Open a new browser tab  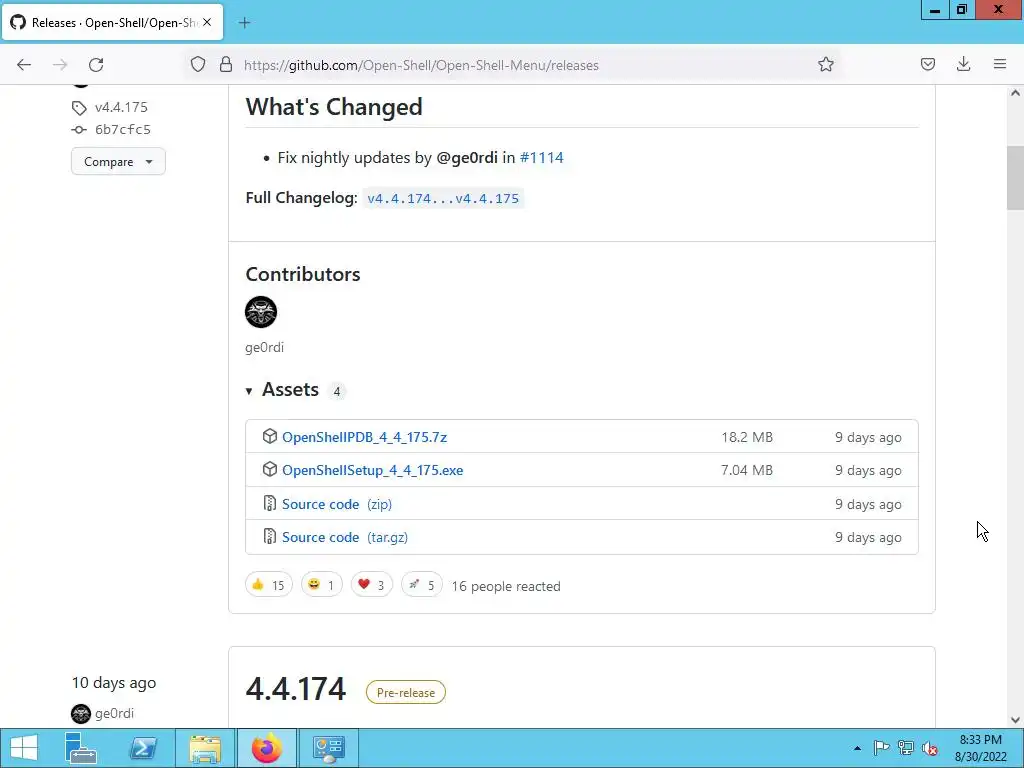pos(244,23)
